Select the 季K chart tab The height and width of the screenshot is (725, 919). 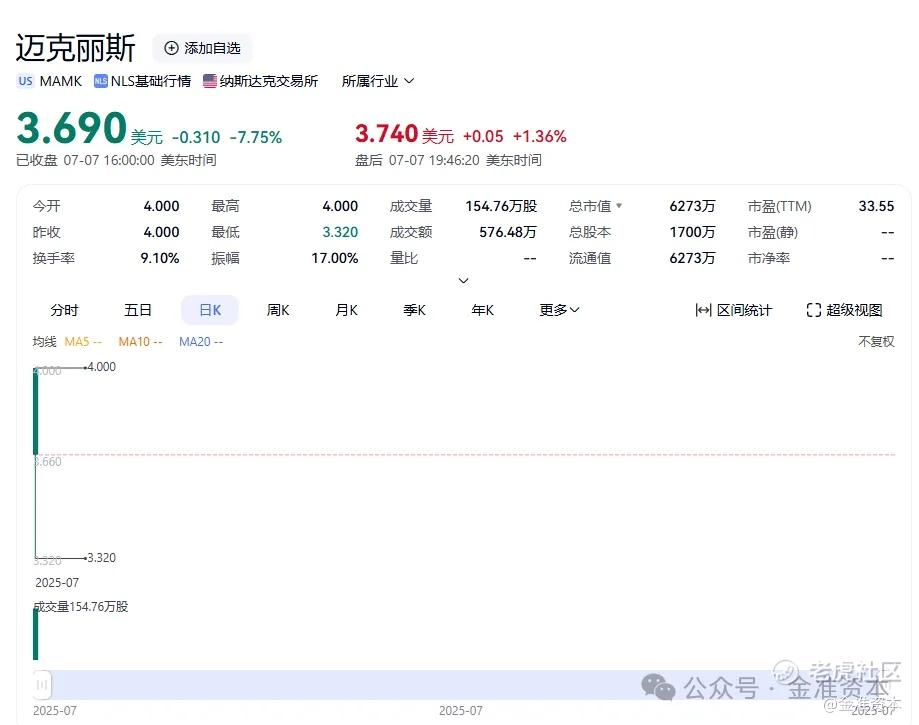[414, 310]
